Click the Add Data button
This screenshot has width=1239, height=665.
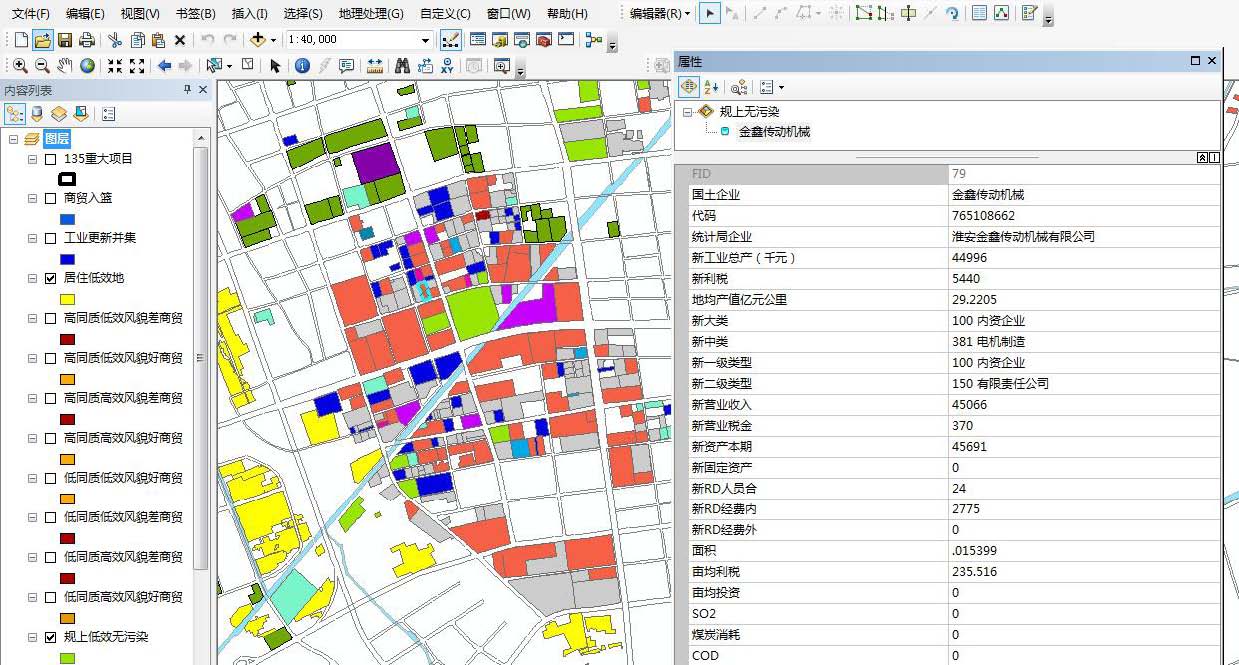[x=258, y=40]
